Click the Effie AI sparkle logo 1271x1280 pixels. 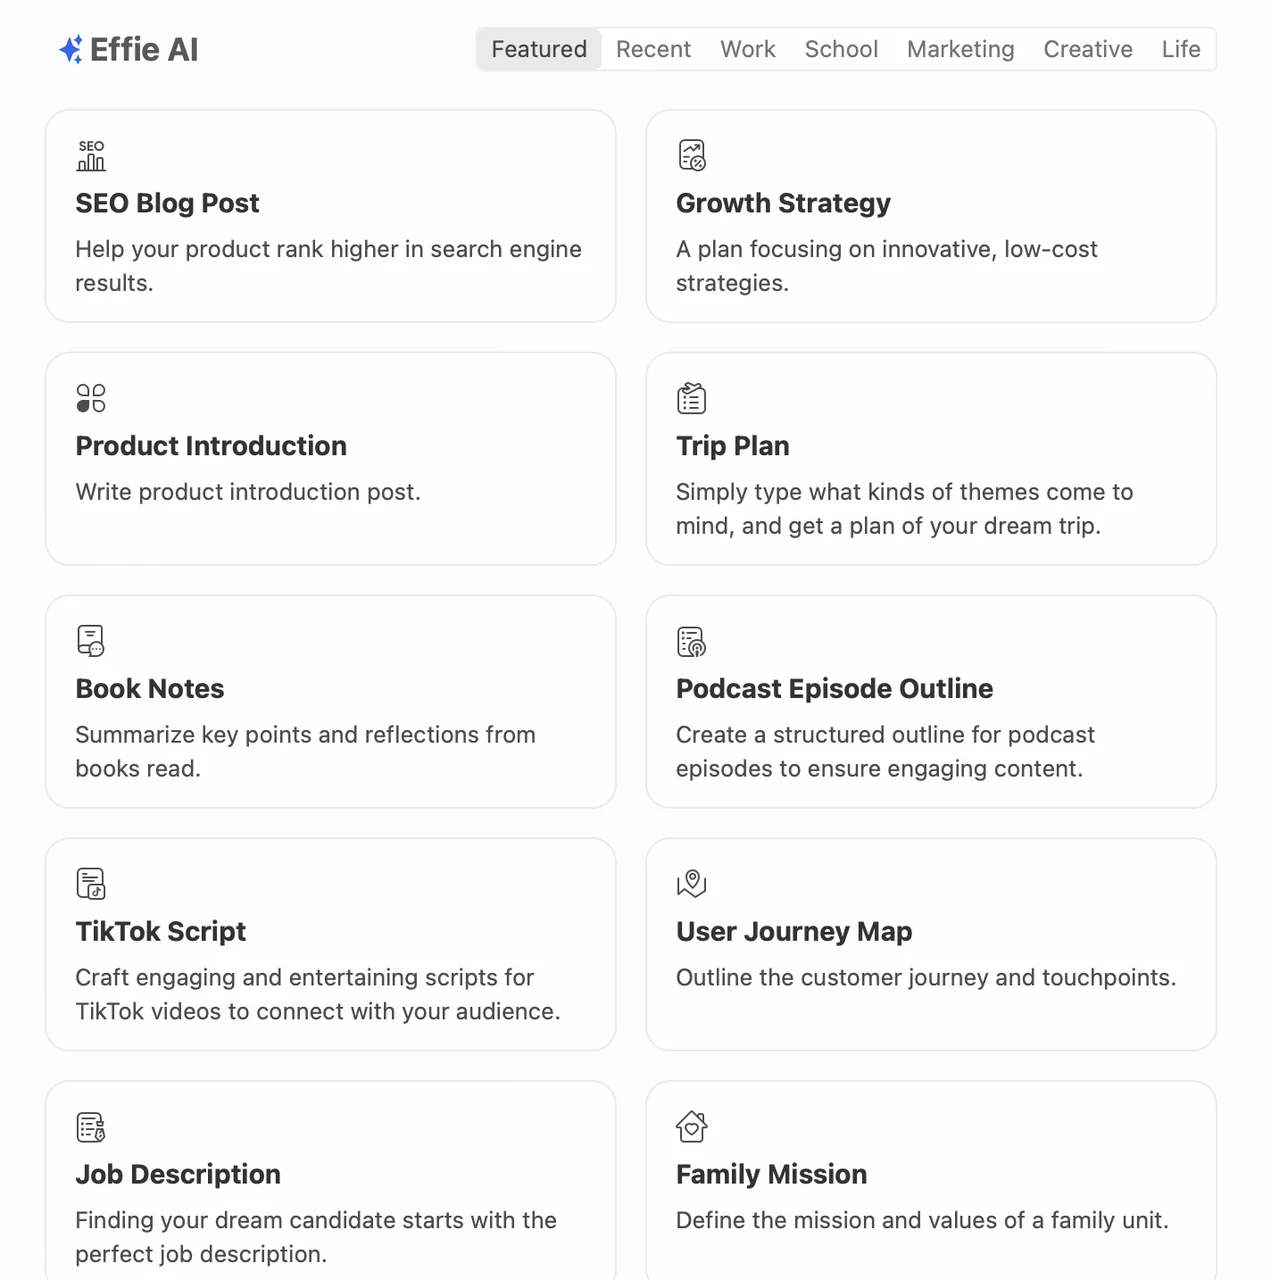[71, 50]
